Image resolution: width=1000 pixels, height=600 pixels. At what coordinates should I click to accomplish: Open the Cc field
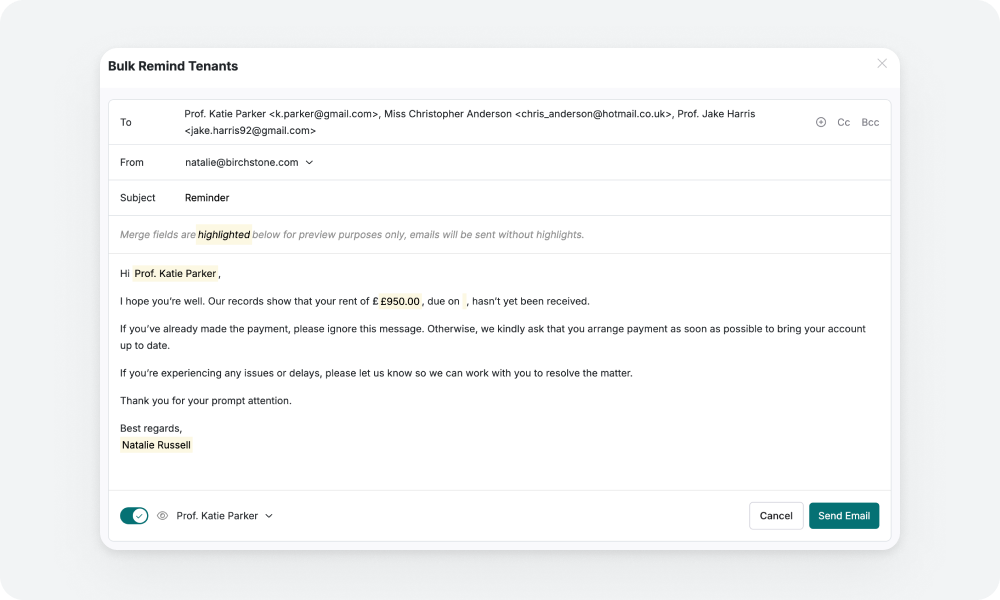click(843, 121)
